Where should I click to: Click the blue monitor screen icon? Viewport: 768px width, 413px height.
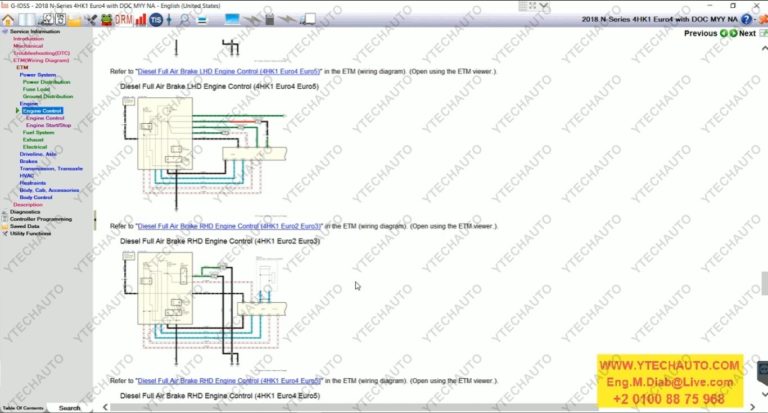click(232, 20)
